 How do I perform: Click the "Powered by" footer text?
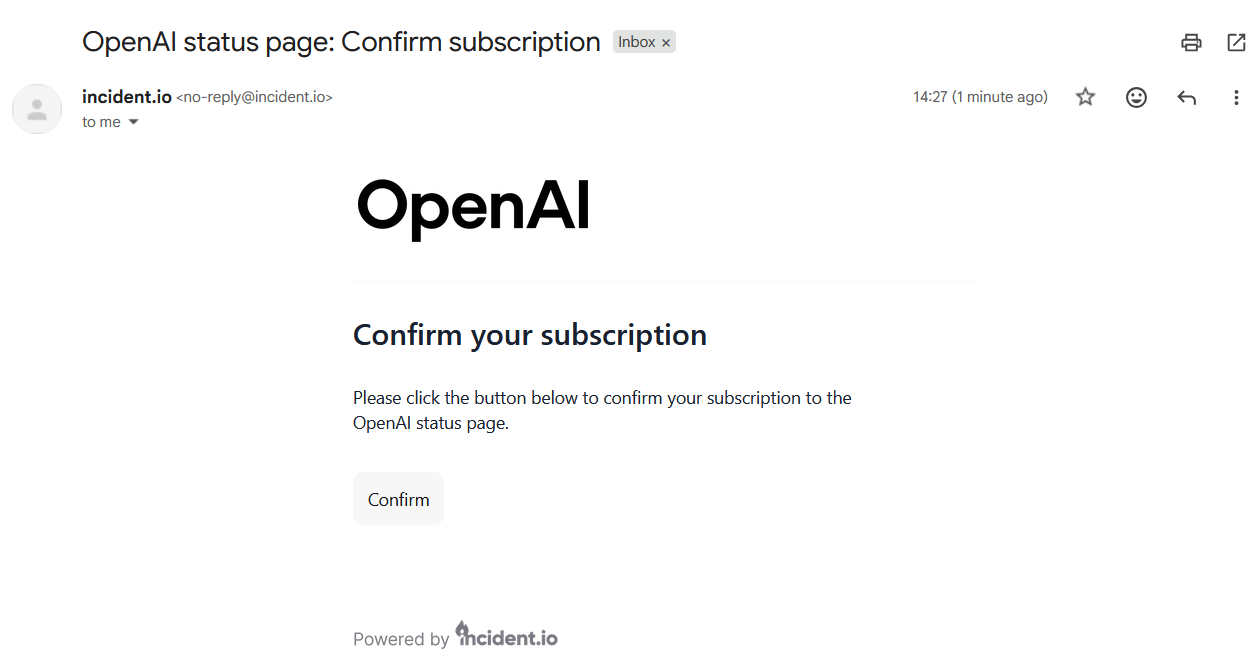point(401,639)
